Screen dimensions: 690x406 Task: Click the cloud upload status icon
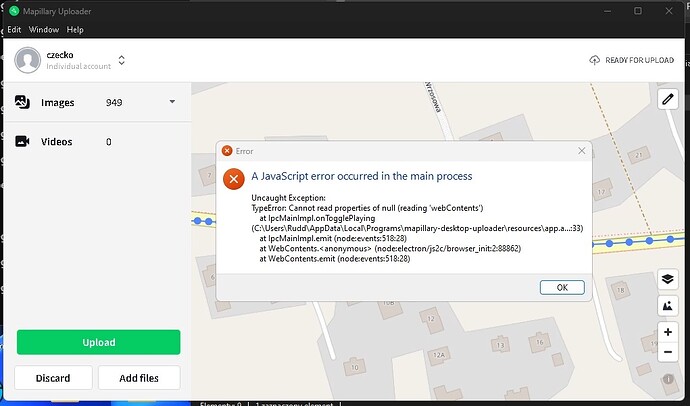594,60
